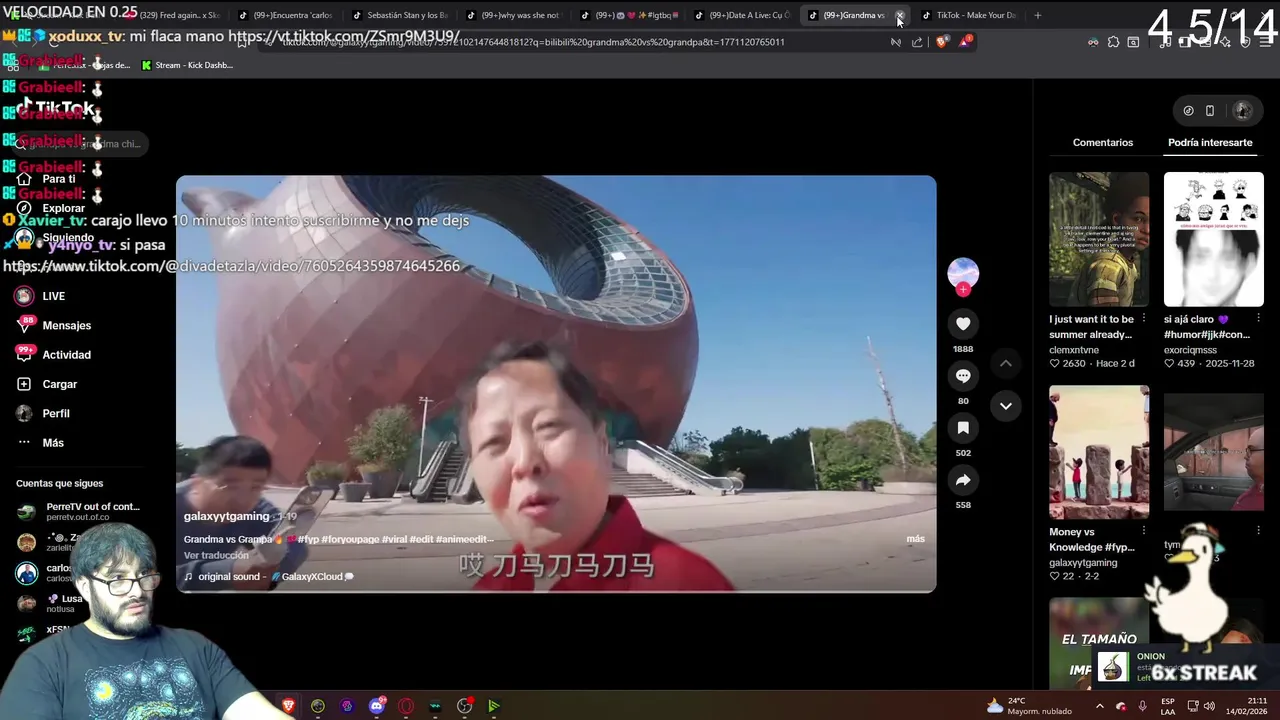Like the video with the heart icon
Viewport: 1280px width, 720px height.
(x=963, y=324)
